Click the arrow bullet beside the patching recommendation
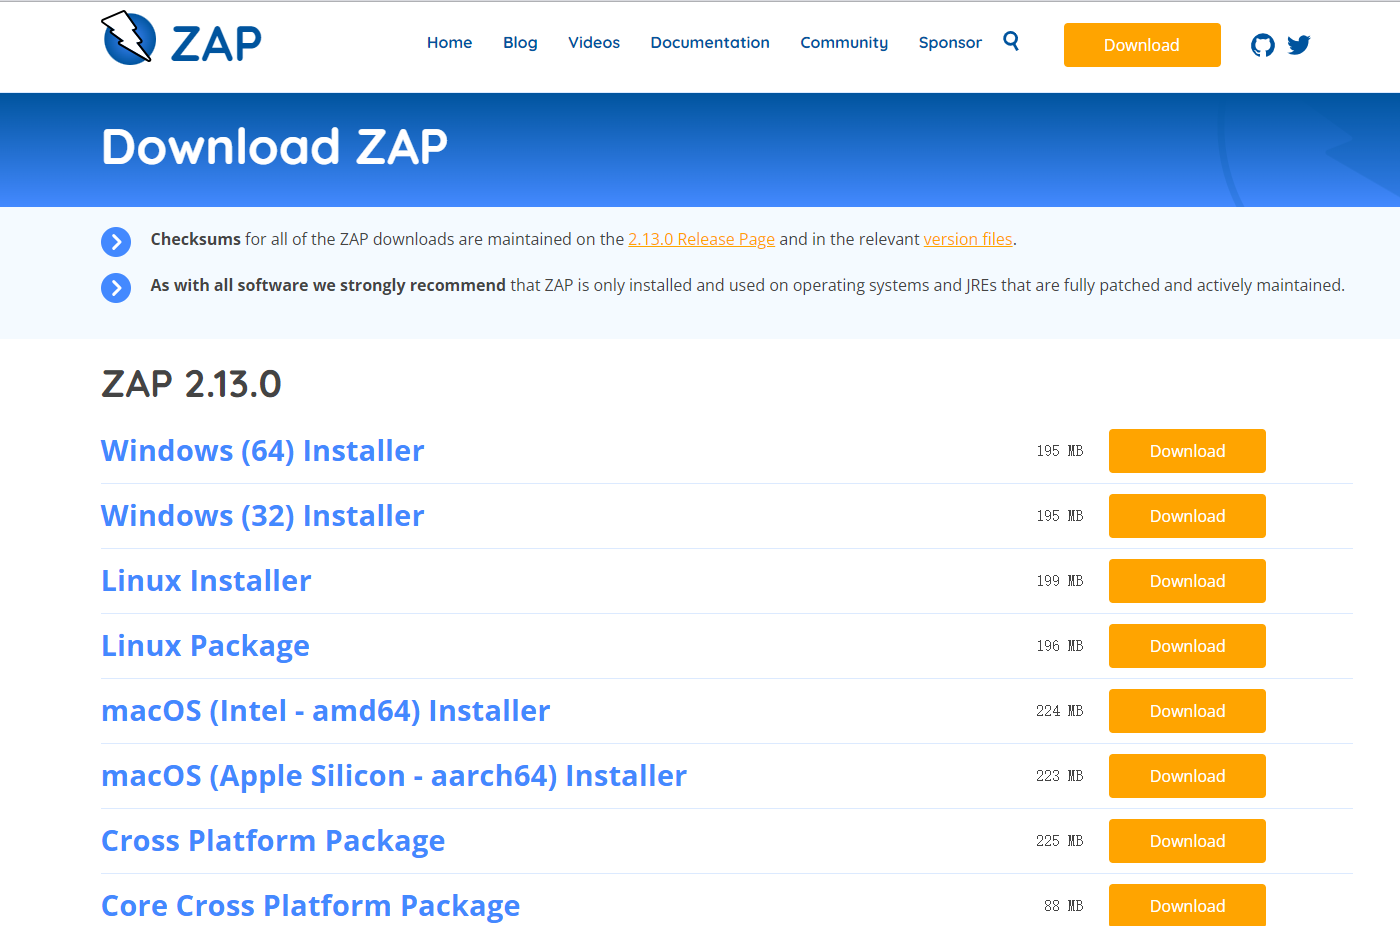 tap(116, 288)
